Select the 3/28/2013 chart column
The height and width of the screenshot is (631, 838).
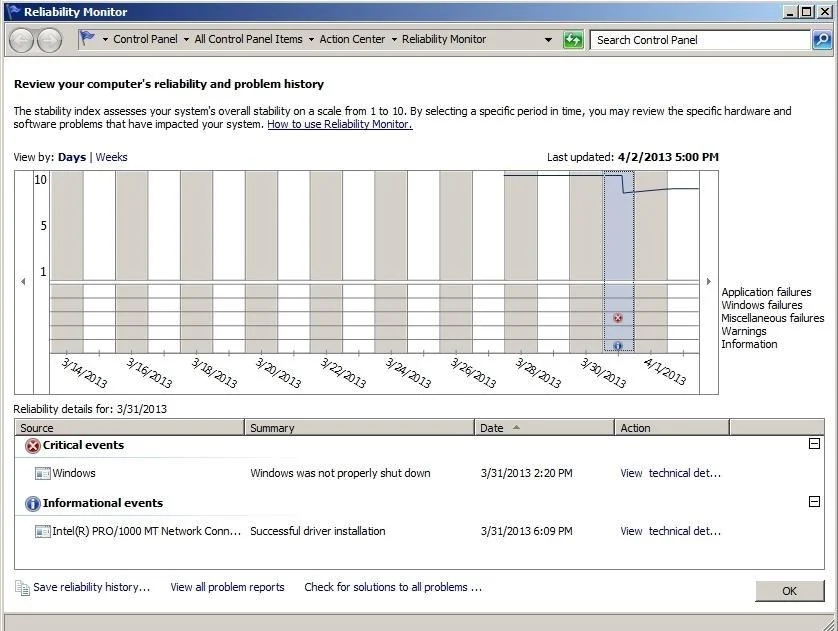521,262
